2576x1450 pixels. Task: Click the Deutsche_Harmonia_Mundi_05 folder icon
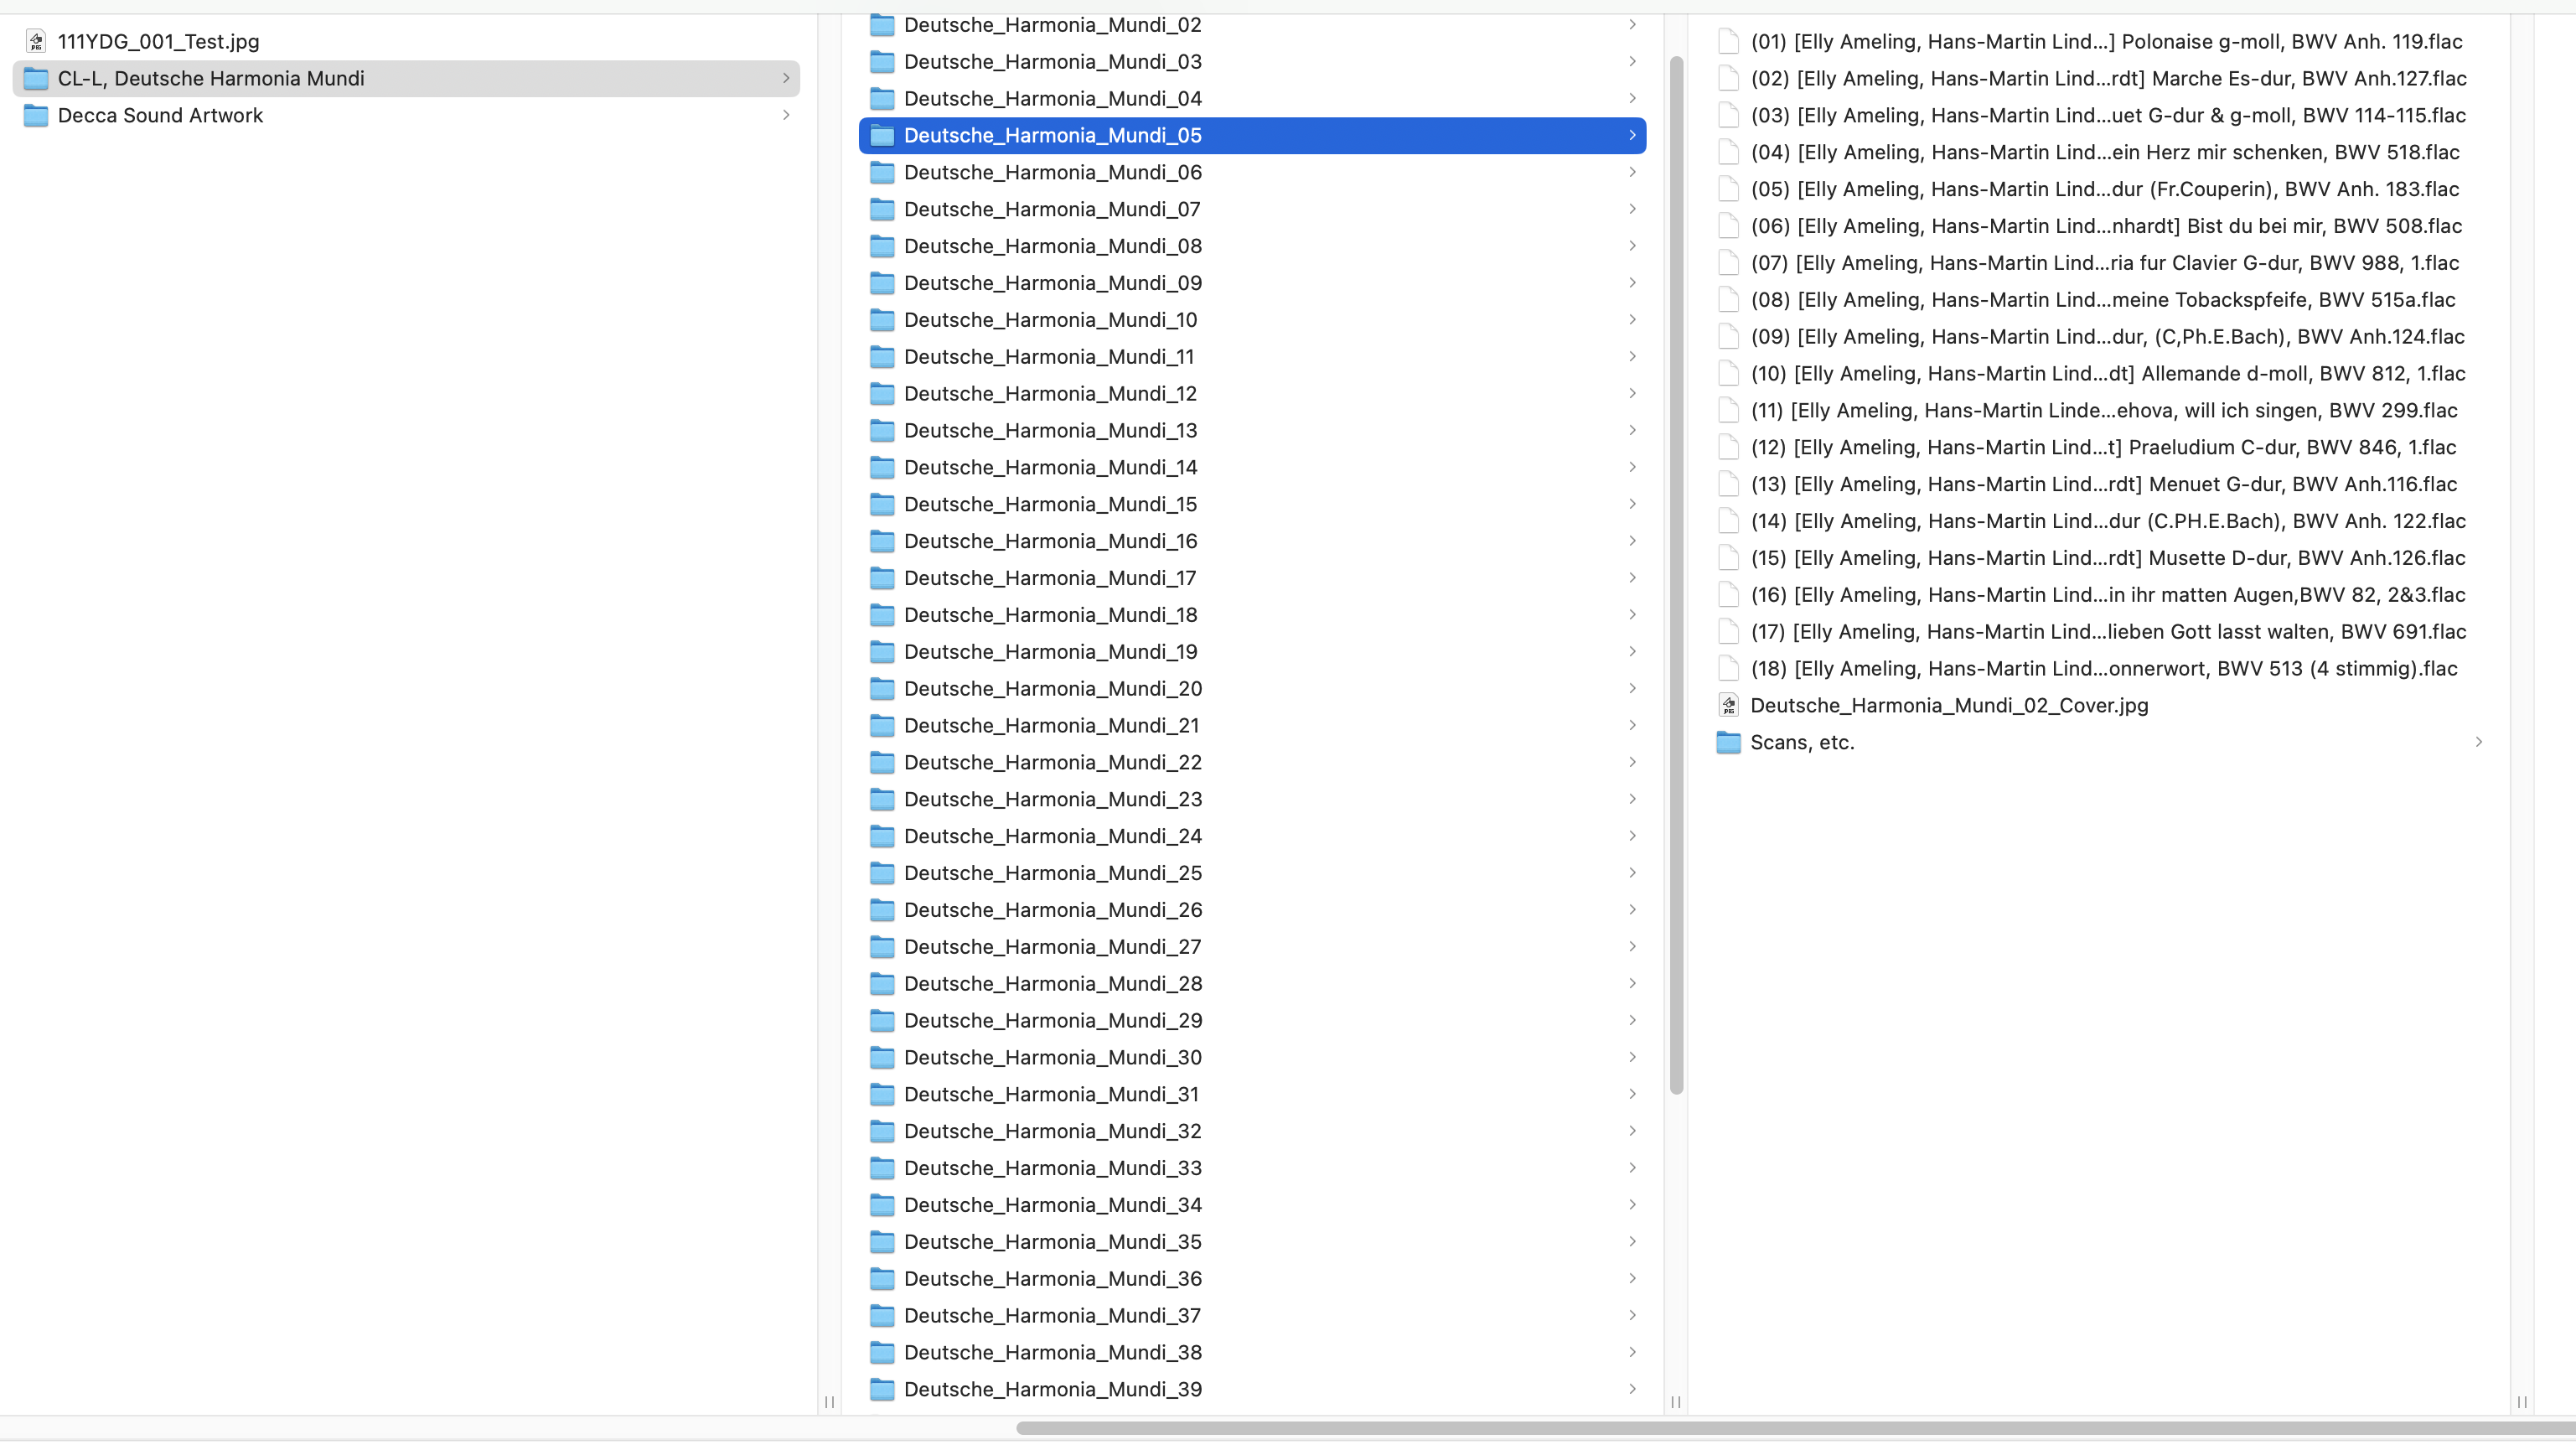882,135
